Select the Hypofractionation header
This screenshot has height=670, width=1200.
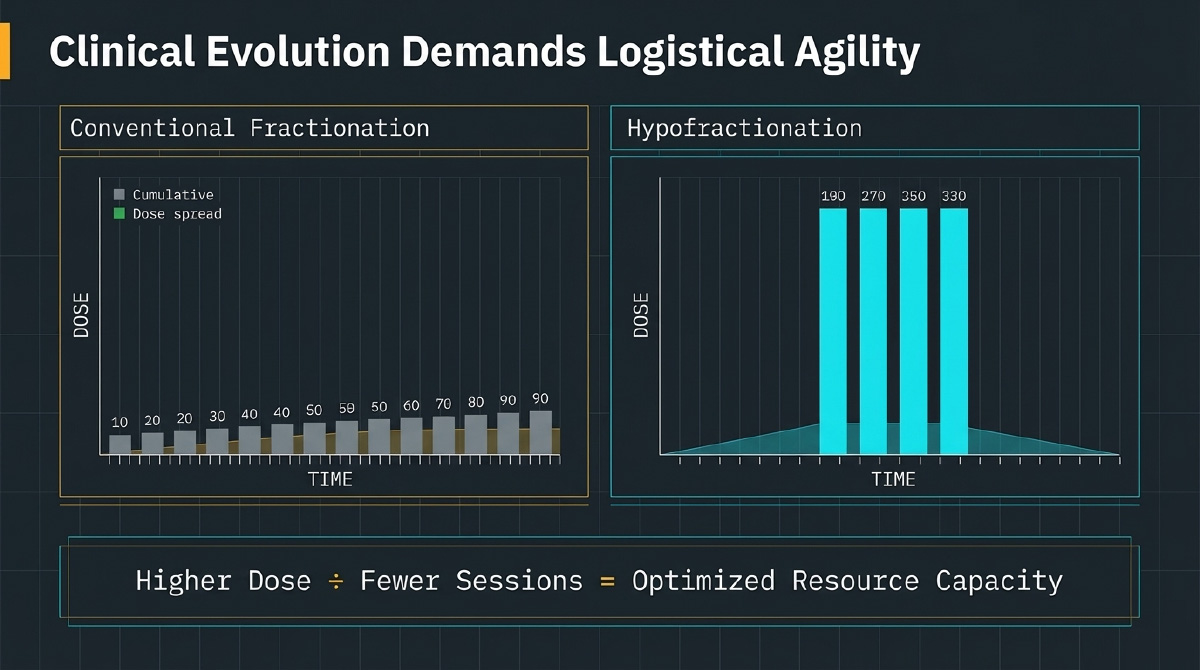(744, 128)
